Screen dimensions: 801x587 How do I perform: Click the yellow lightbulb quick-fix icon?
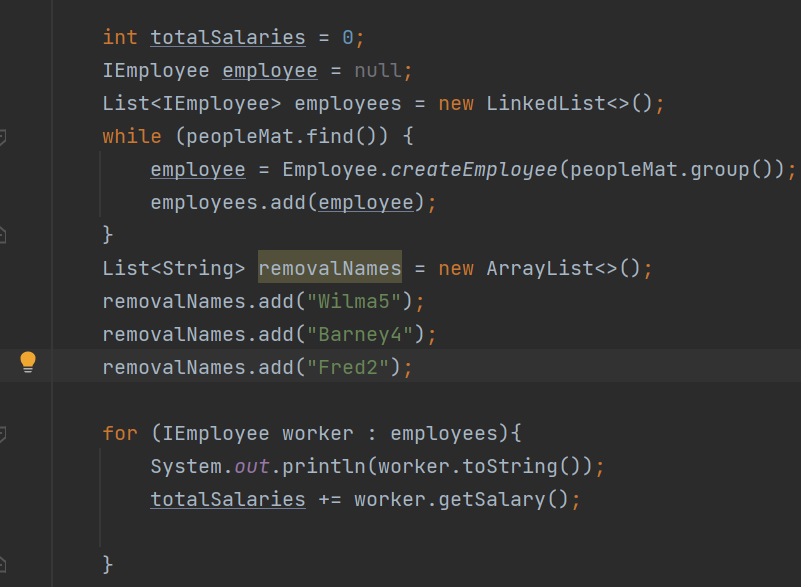28,362
